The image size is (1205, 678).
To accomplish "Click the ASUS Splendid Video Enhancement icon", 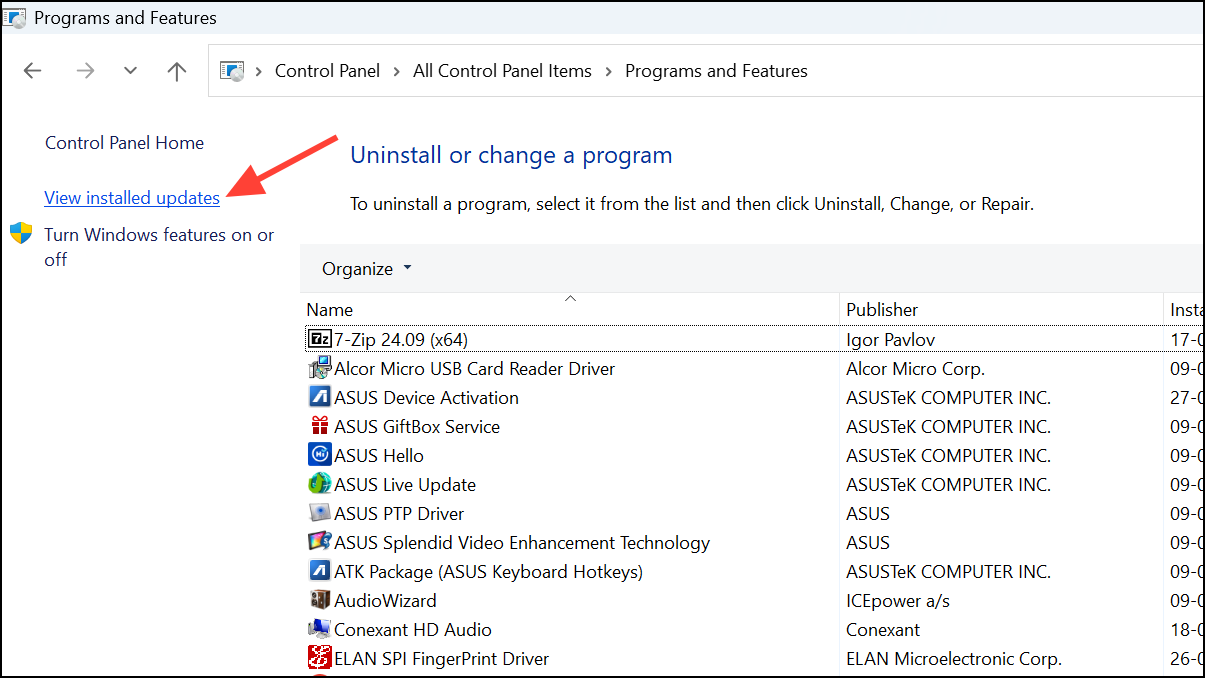I will tap(319, 542).
